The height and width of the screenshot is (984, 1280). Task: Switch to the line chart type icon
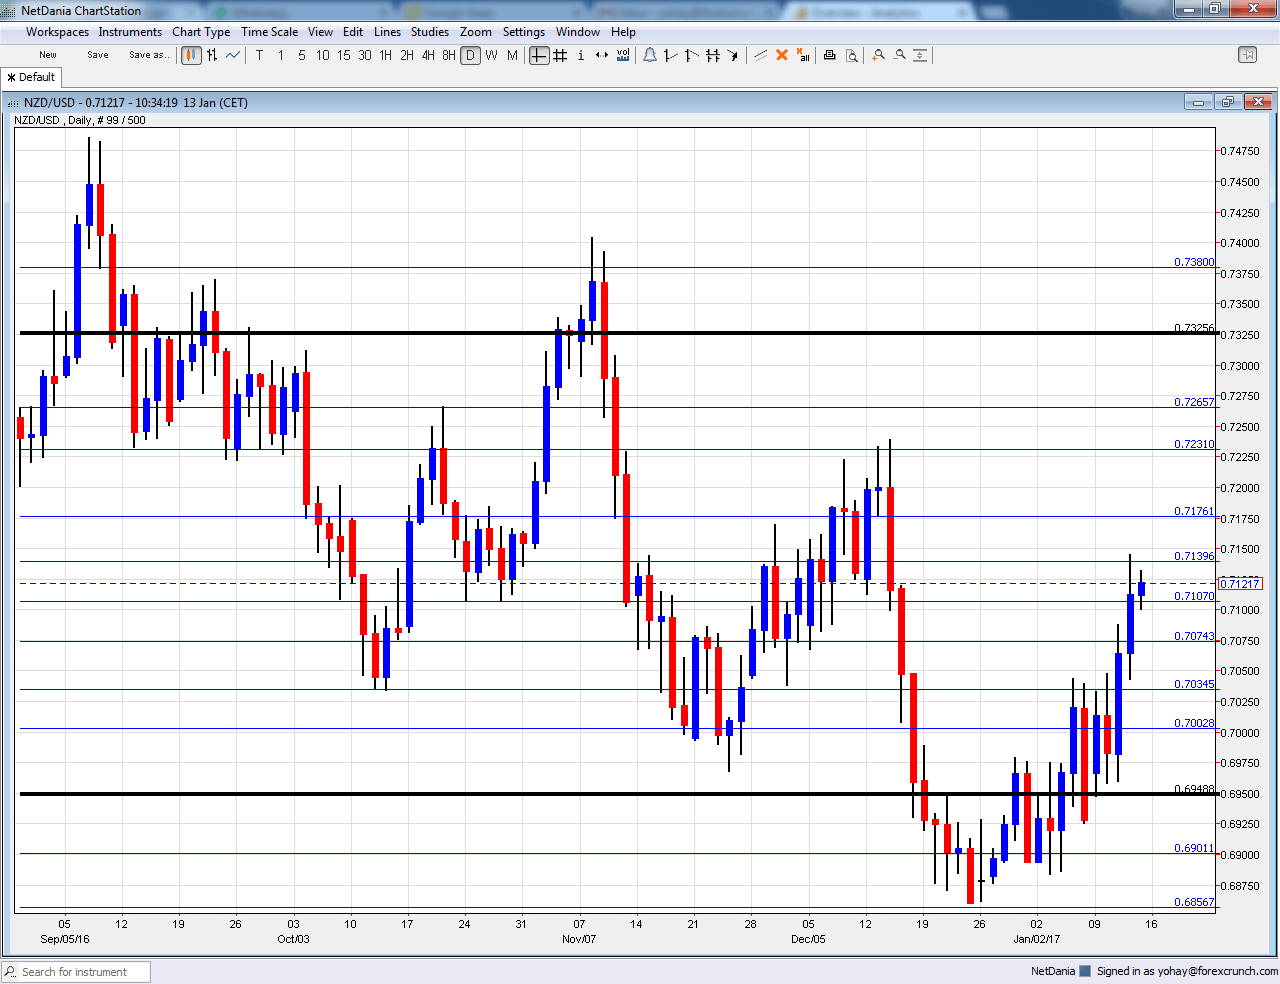pyautogui.click(x=233, y=56)
